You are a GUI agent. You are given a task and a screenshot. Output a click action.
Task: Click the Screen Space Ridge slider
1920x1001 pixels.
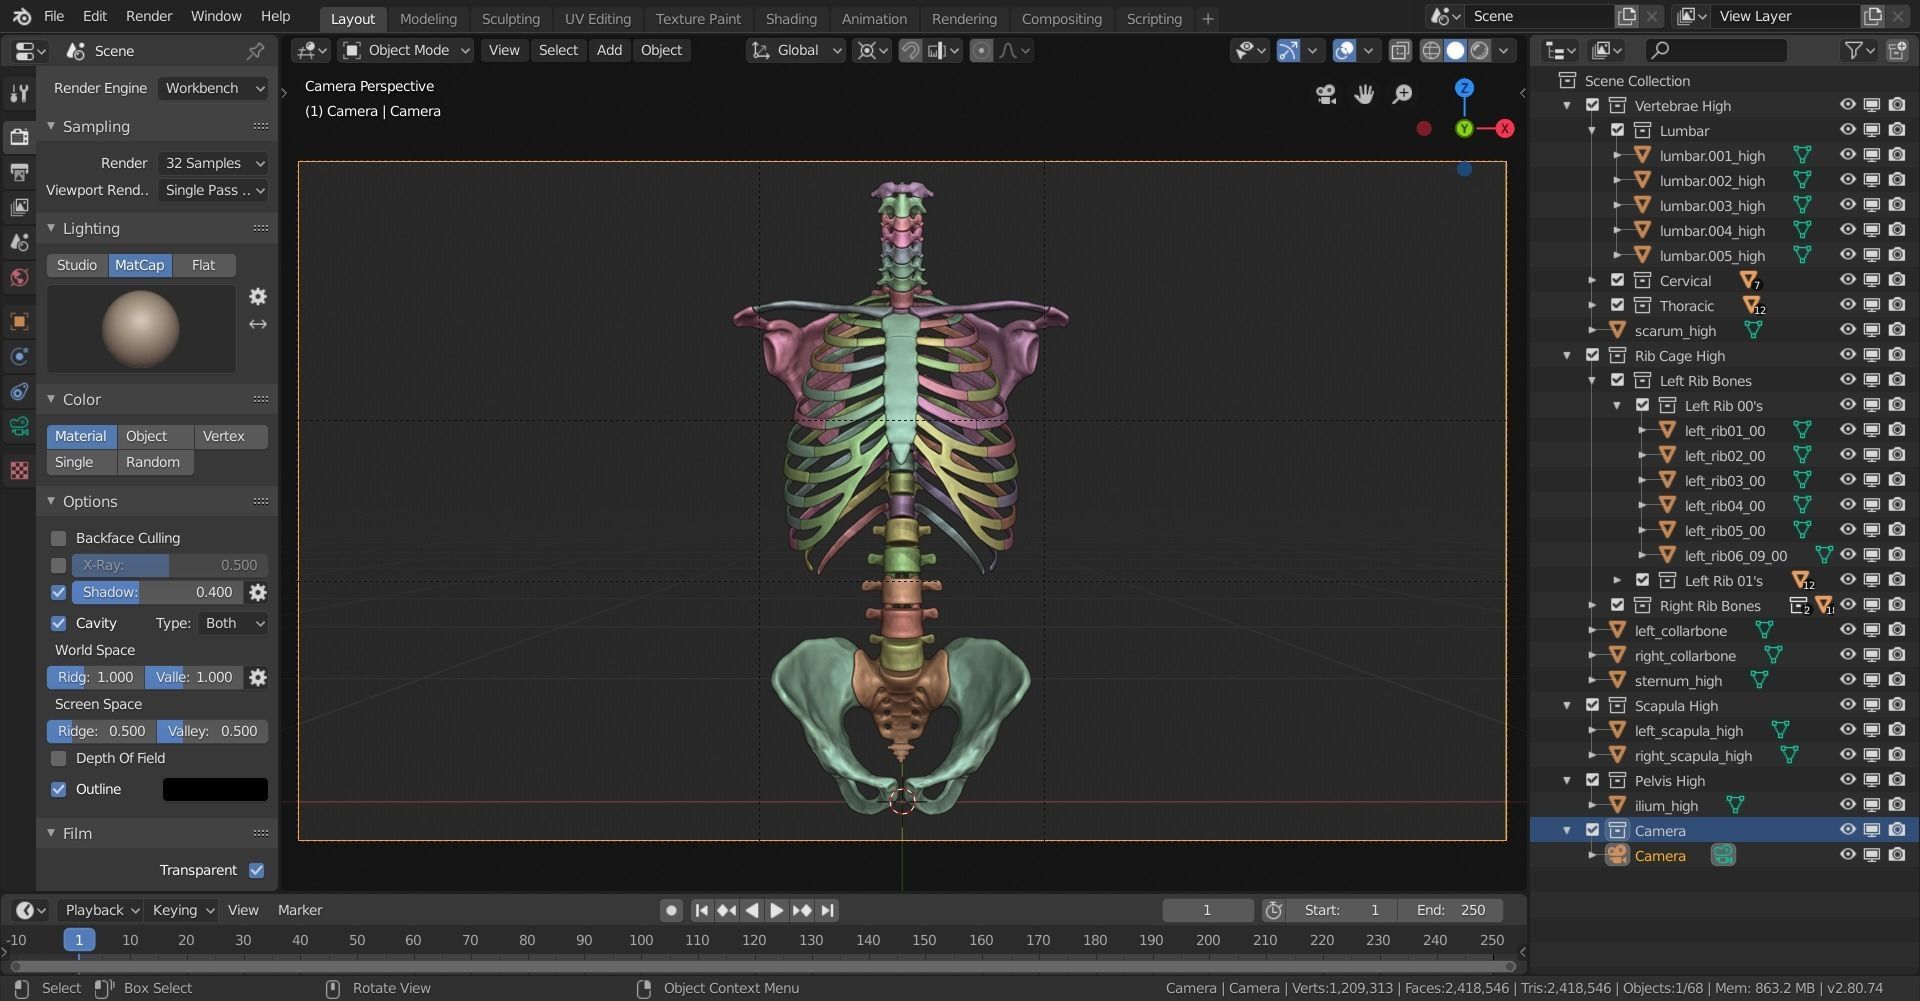(x=101, y=731)
